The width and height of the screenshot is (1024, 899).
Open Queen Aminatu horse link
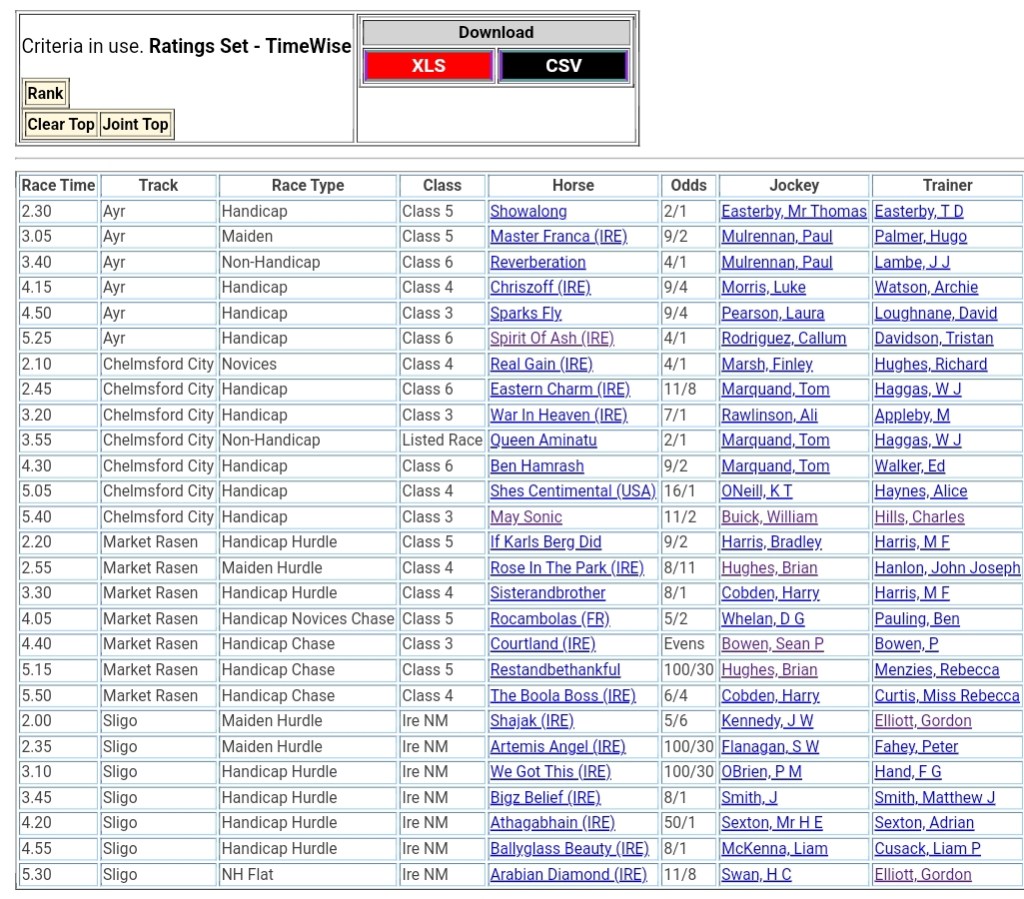(x=543, y=440)
